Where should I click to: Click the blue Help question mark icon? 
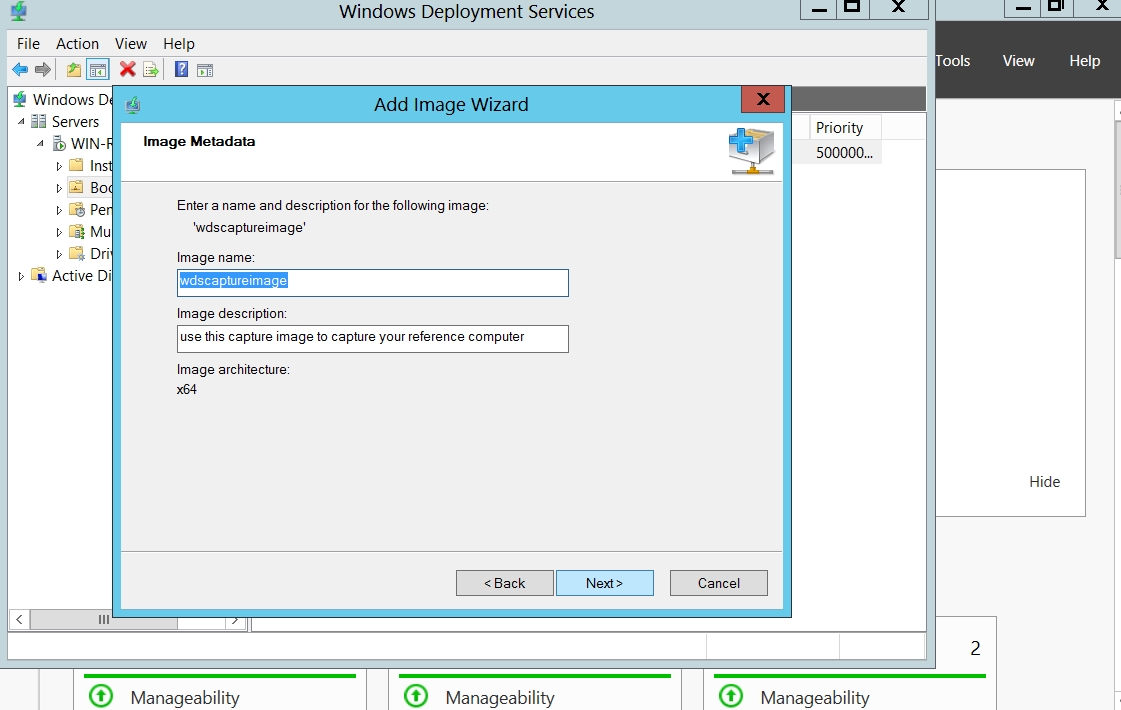tap(181, 70)
